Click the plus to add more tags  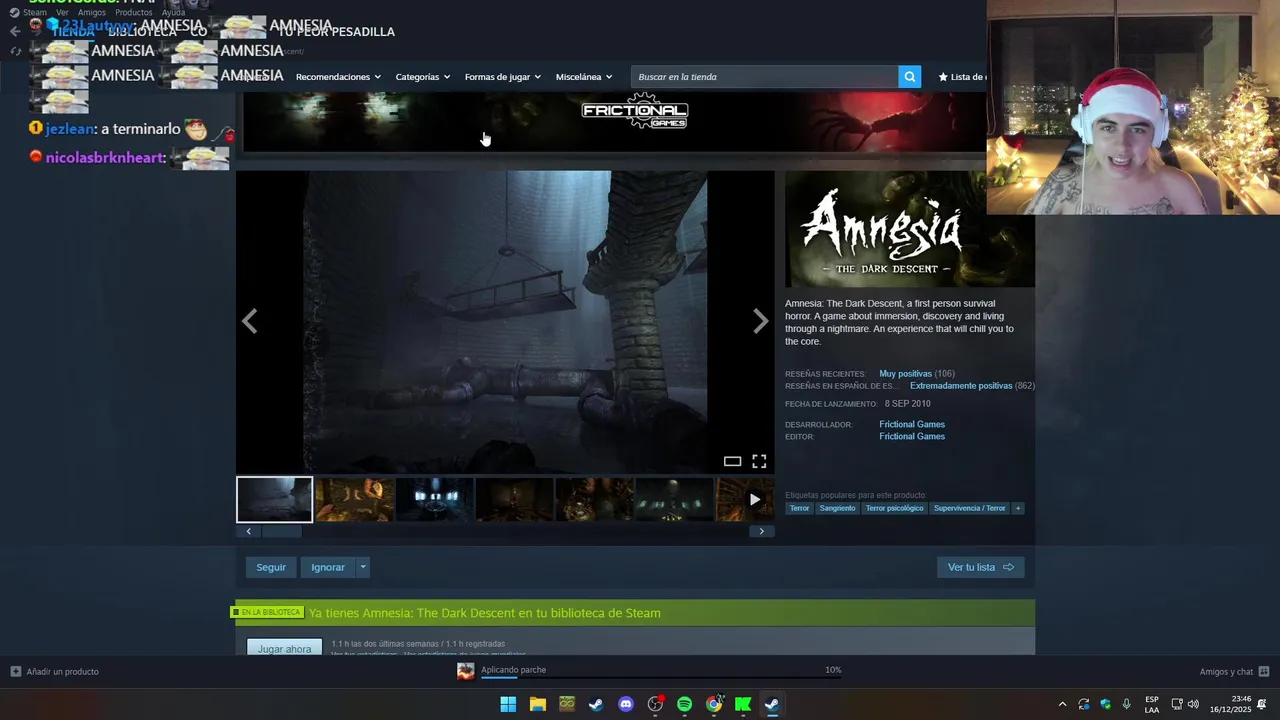1018,508
